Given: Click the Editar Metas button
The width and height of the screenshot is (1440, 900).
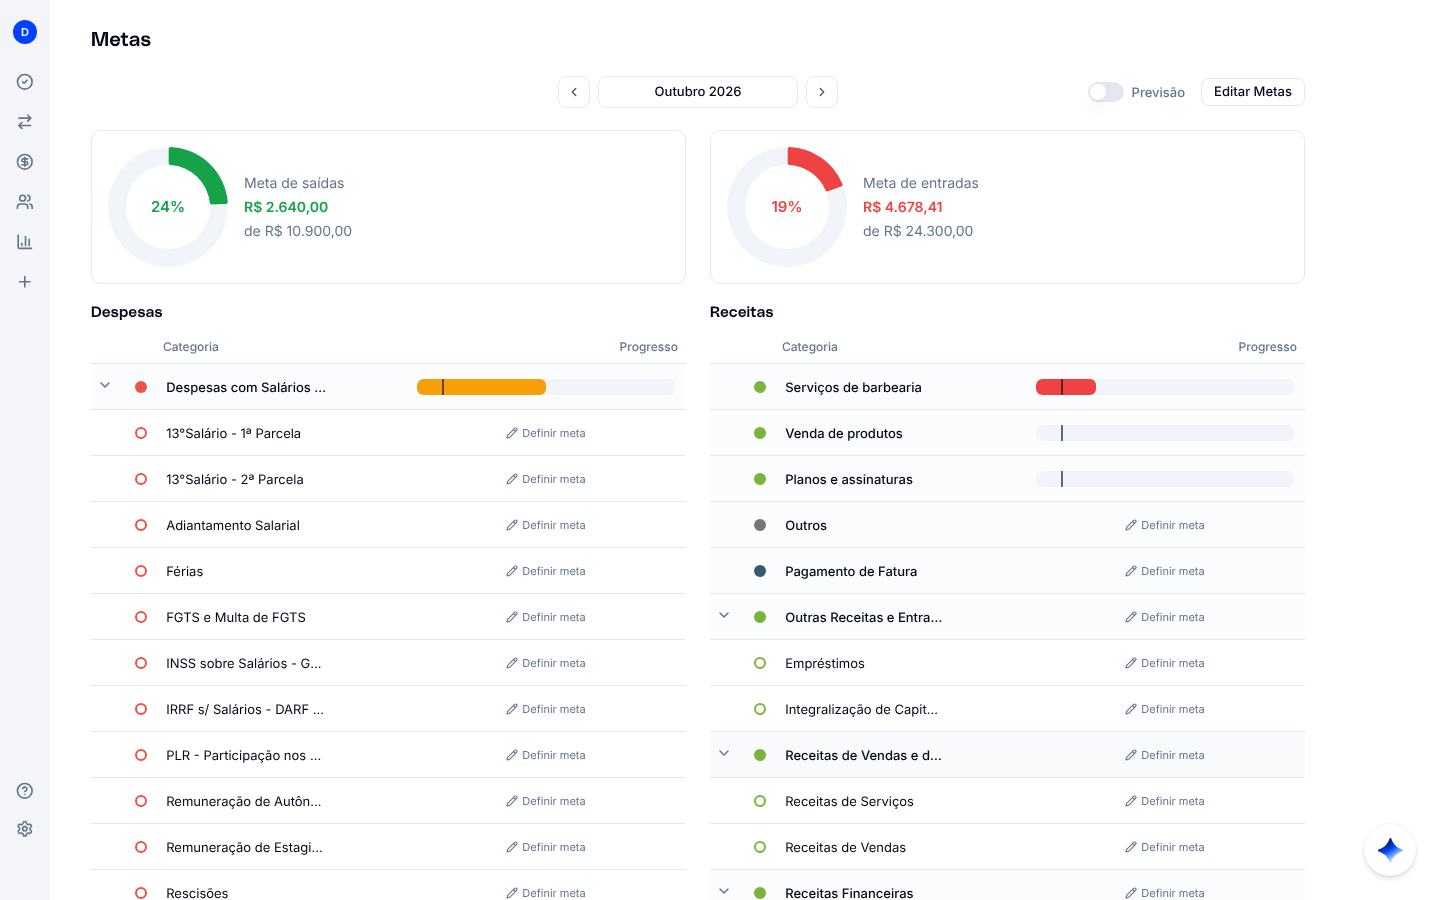Looking at the screenshot, I should pos(1253,92).
